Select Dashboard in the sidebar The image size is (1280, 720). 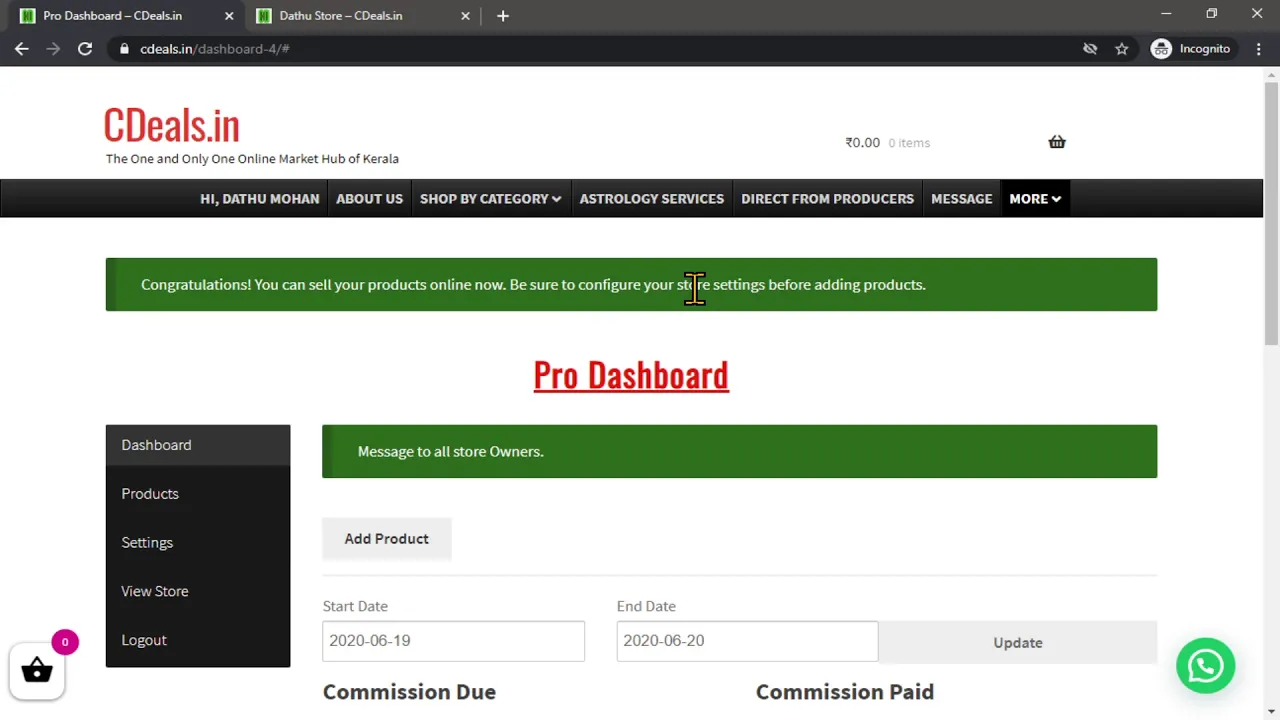(198, 445)
